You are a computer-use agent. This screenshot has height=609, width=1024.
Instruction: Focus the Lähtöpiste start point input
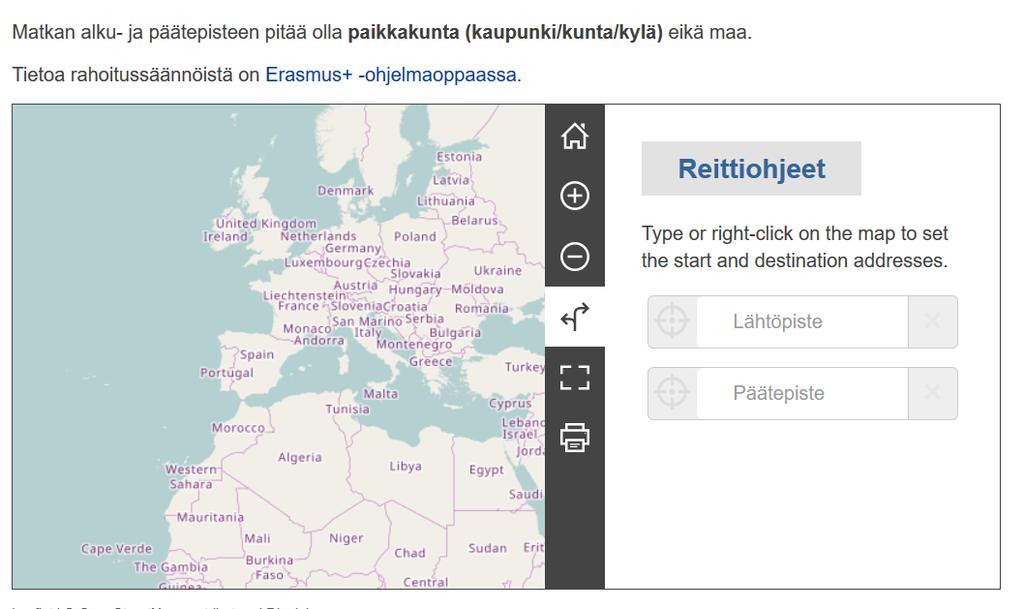click(x=802, y=321)
